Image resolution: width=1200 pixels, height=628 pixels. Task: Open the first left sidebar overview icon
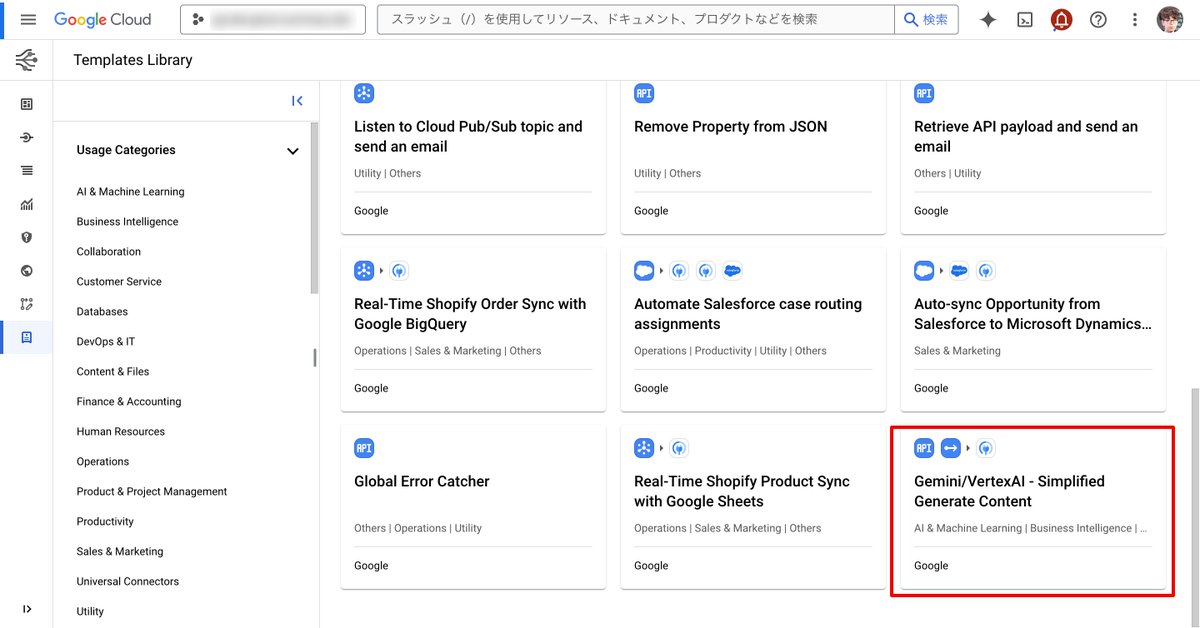pos(26,104)
